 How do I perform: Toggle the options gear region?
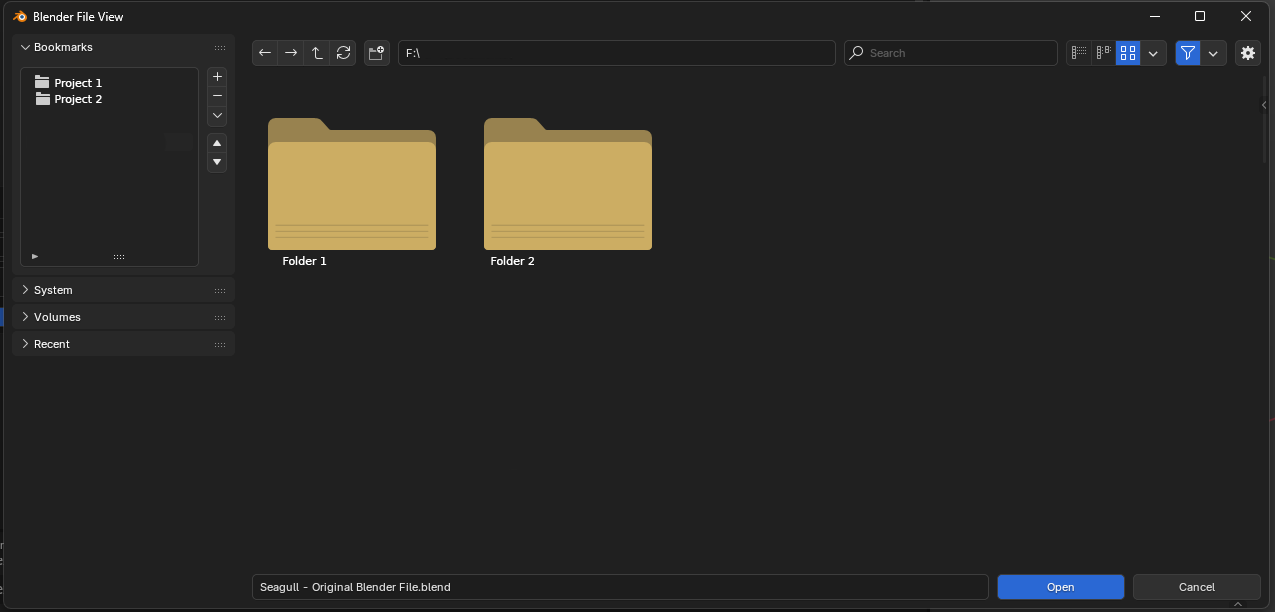1247,53
